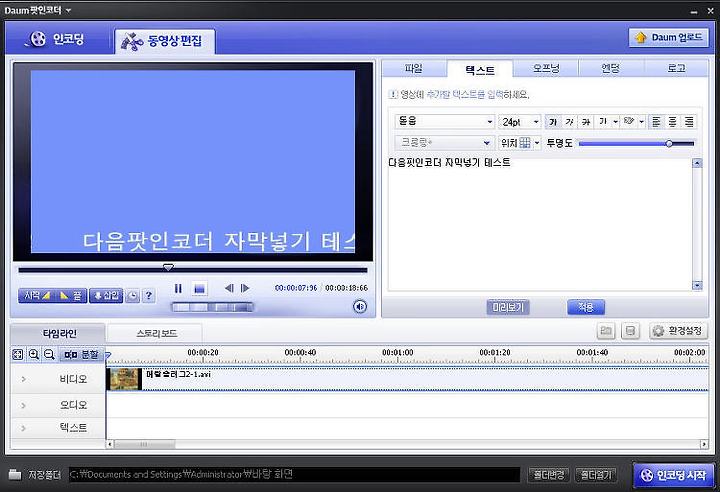
Task: Click the 분할 split tool
Action: coord(81,355)
